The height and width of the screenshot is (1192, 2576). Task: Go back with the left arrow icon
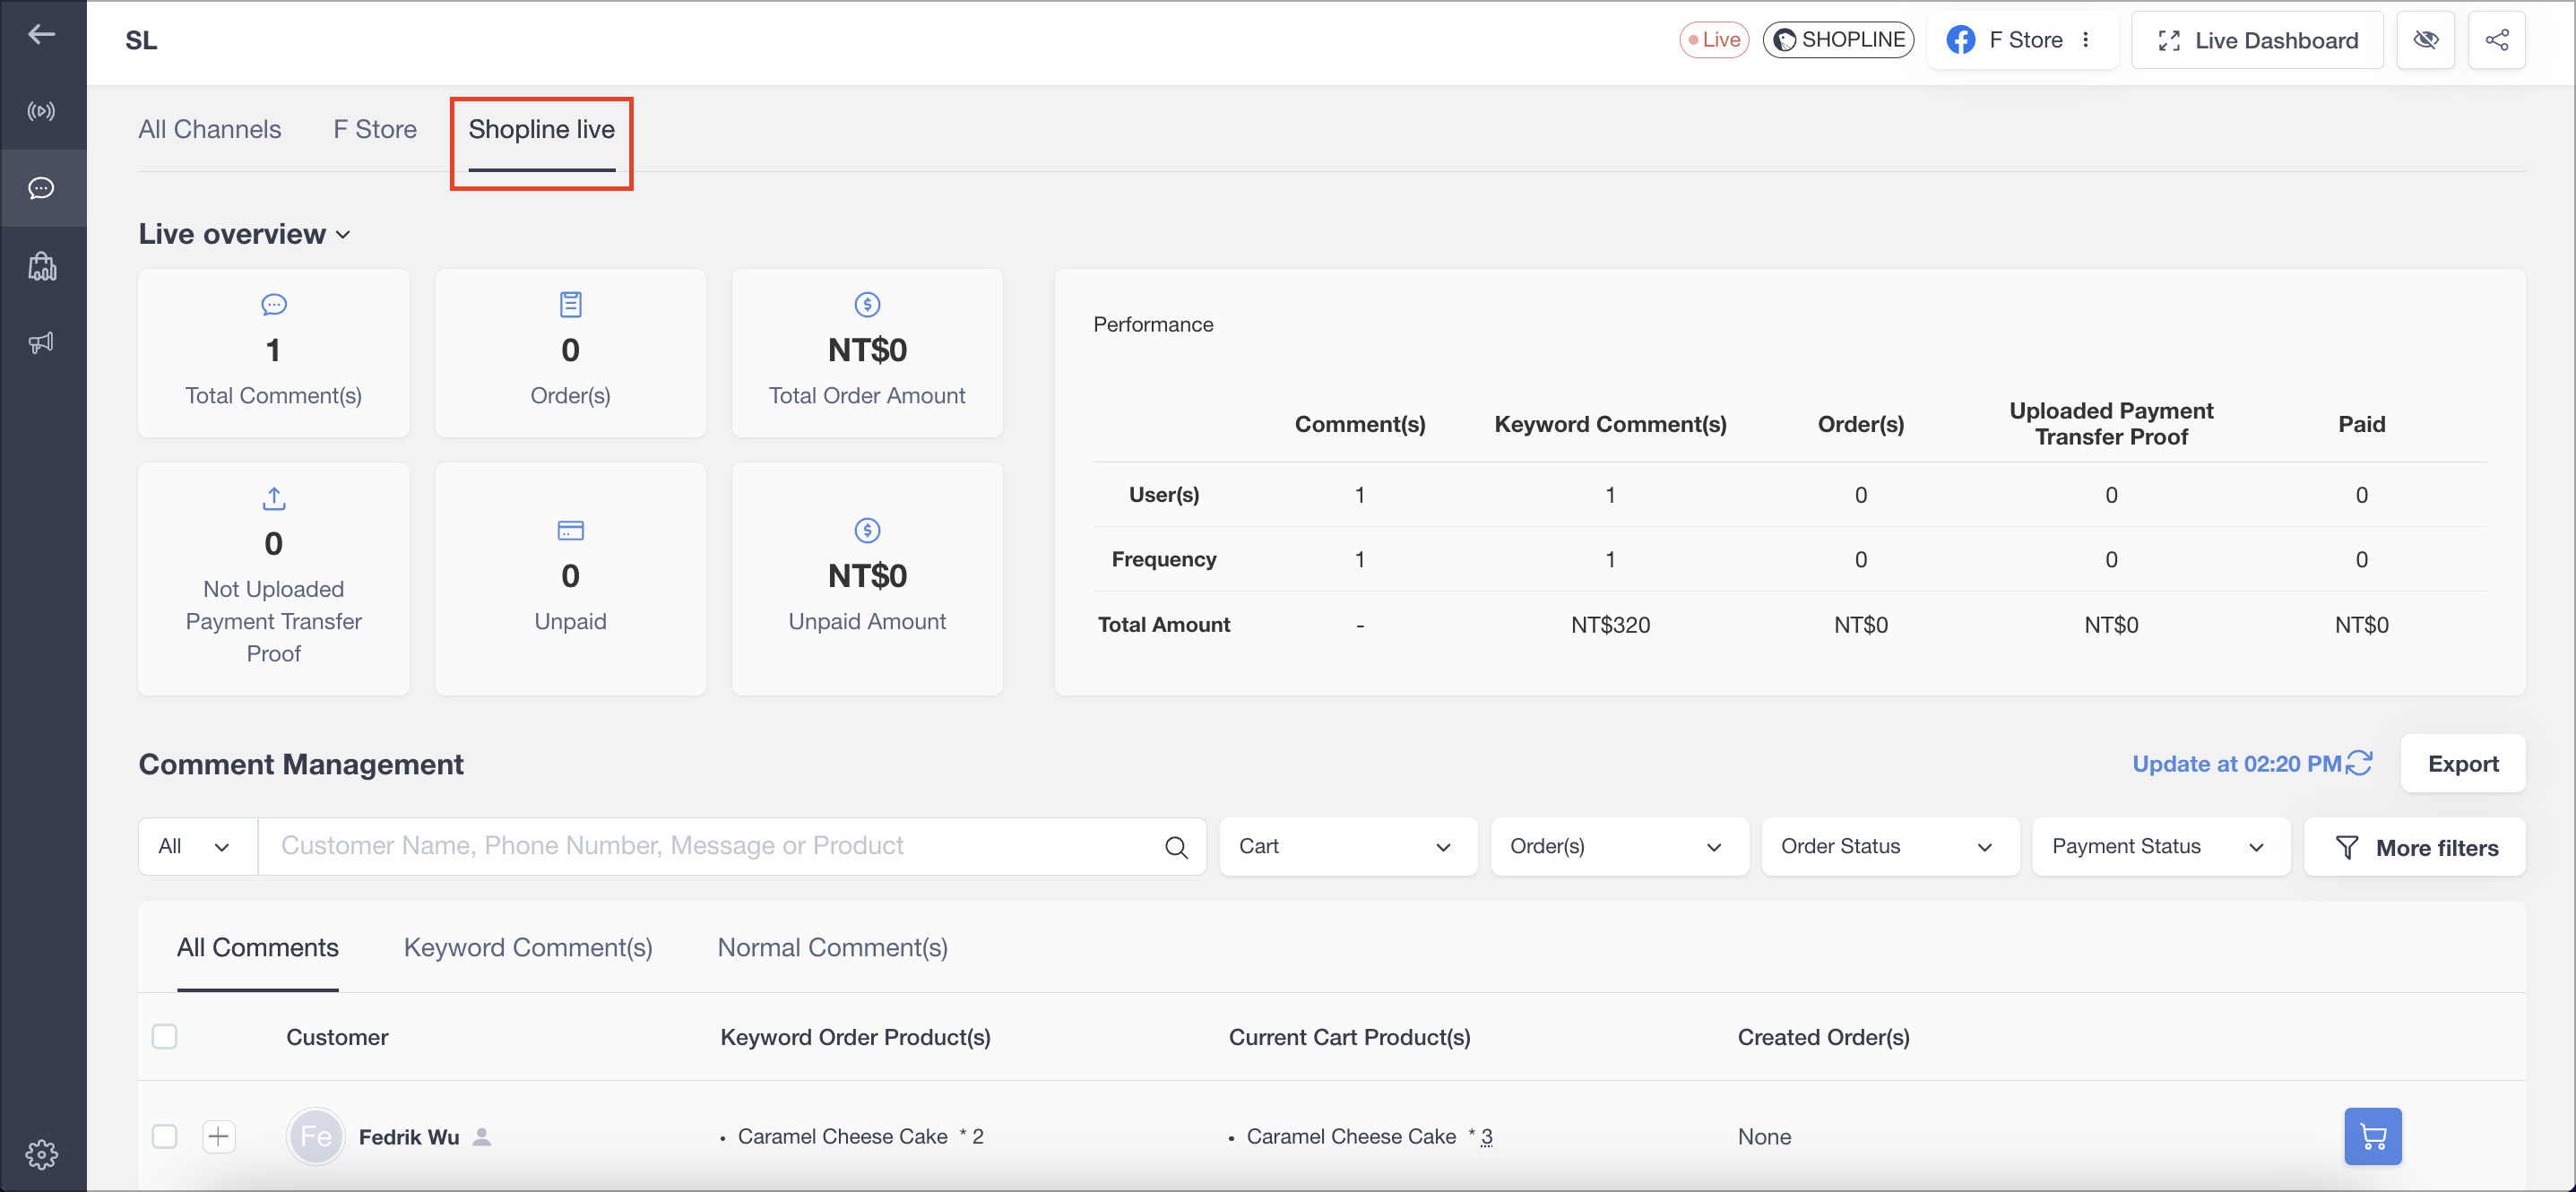click(x=41, y=35)
